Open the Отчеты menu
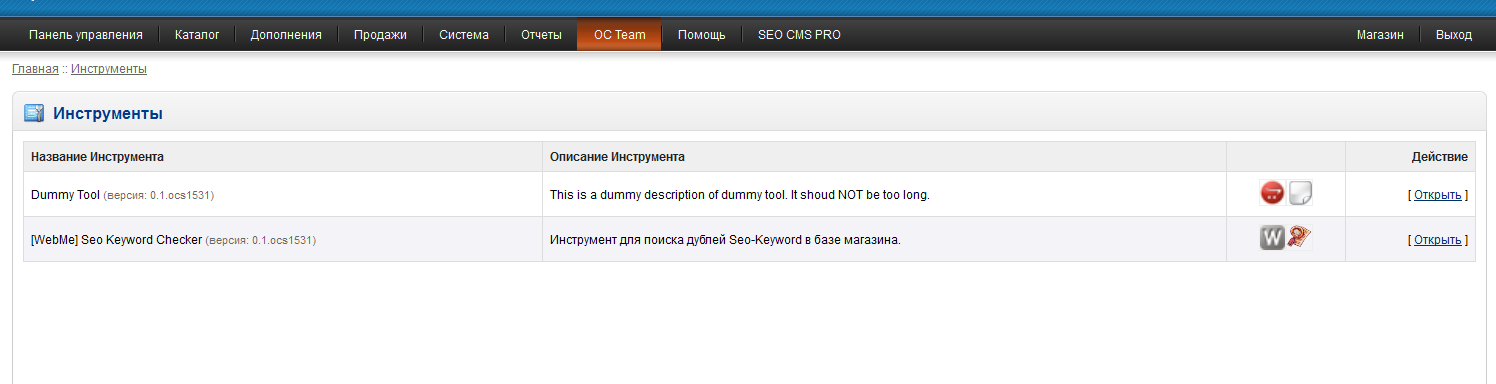Image resolution: width=1496 pixels, height=384 pixels. [x=541, y=35]
